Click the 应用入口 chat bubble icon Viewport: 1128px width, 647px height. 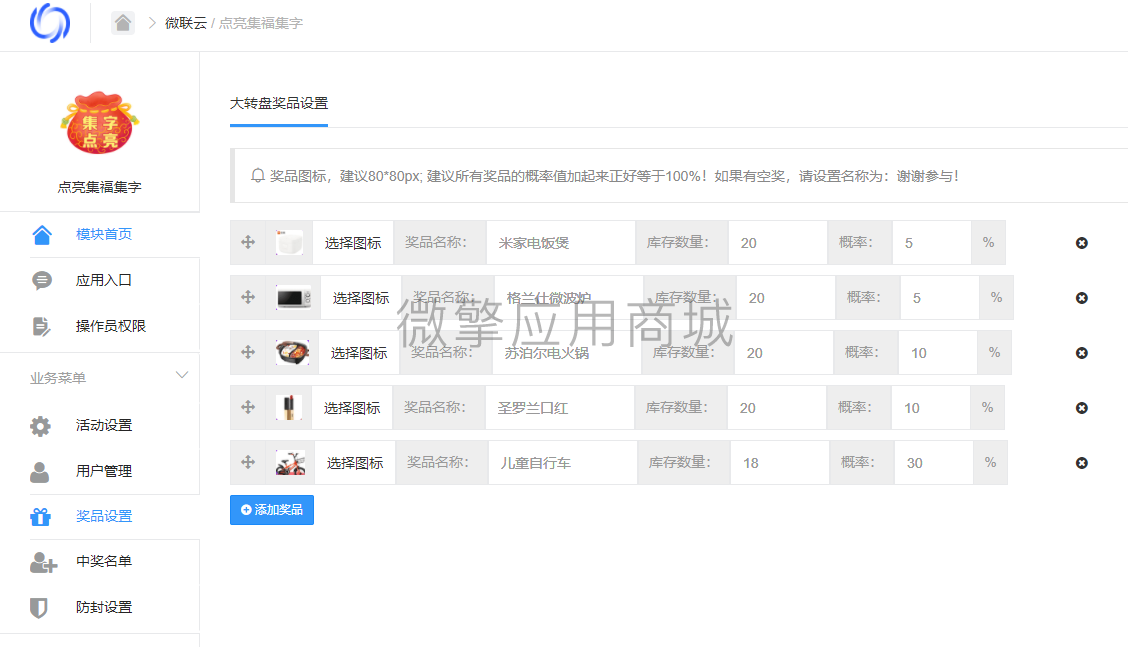[x=40, y=280]
